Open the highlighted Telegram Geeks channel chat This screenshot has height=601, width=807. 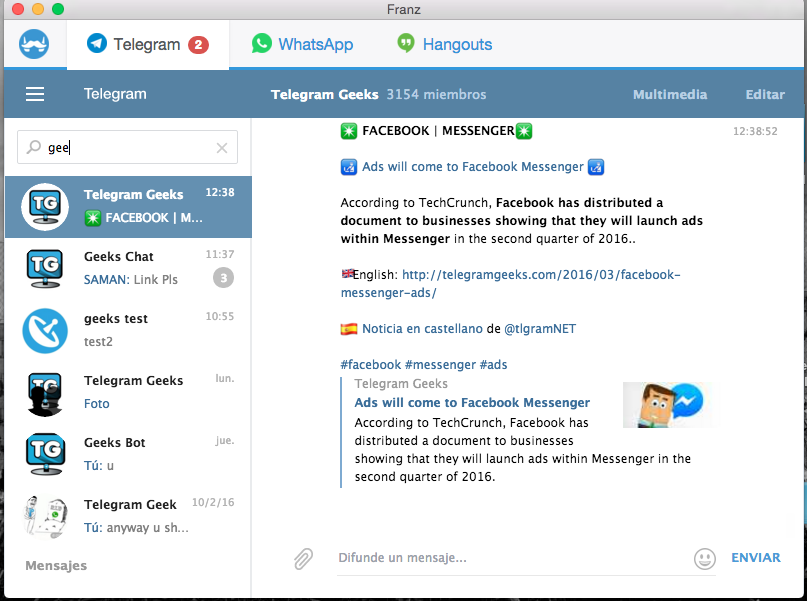(128, 207)
